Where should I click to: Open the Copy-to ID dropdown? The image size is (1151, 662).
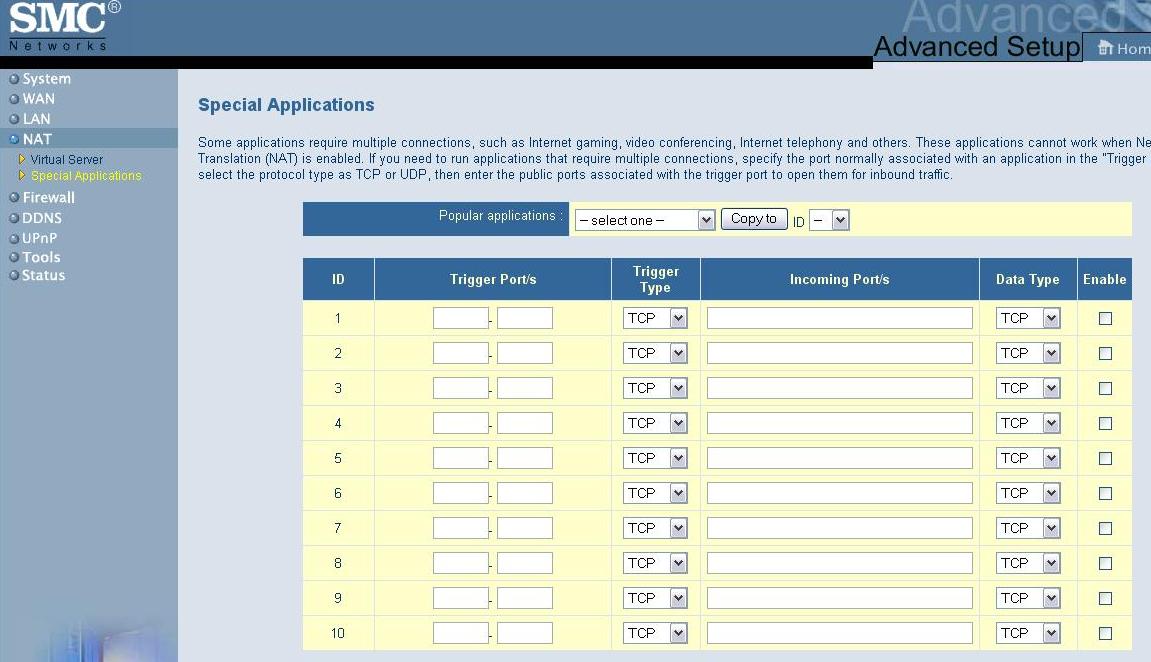click(x=829, y=220)
